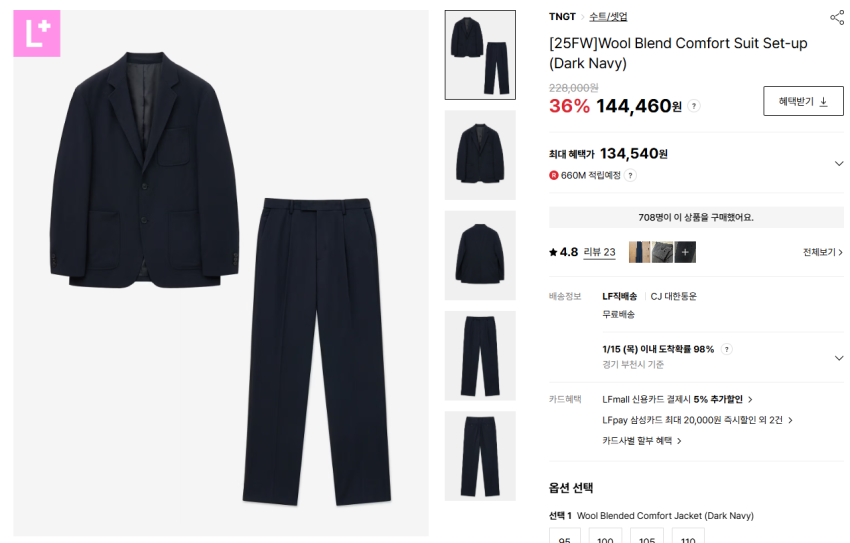The width and height of the screenshot is (850, 543).
Task: Select the jacket back view thumbnail
Action: point(480,255)
